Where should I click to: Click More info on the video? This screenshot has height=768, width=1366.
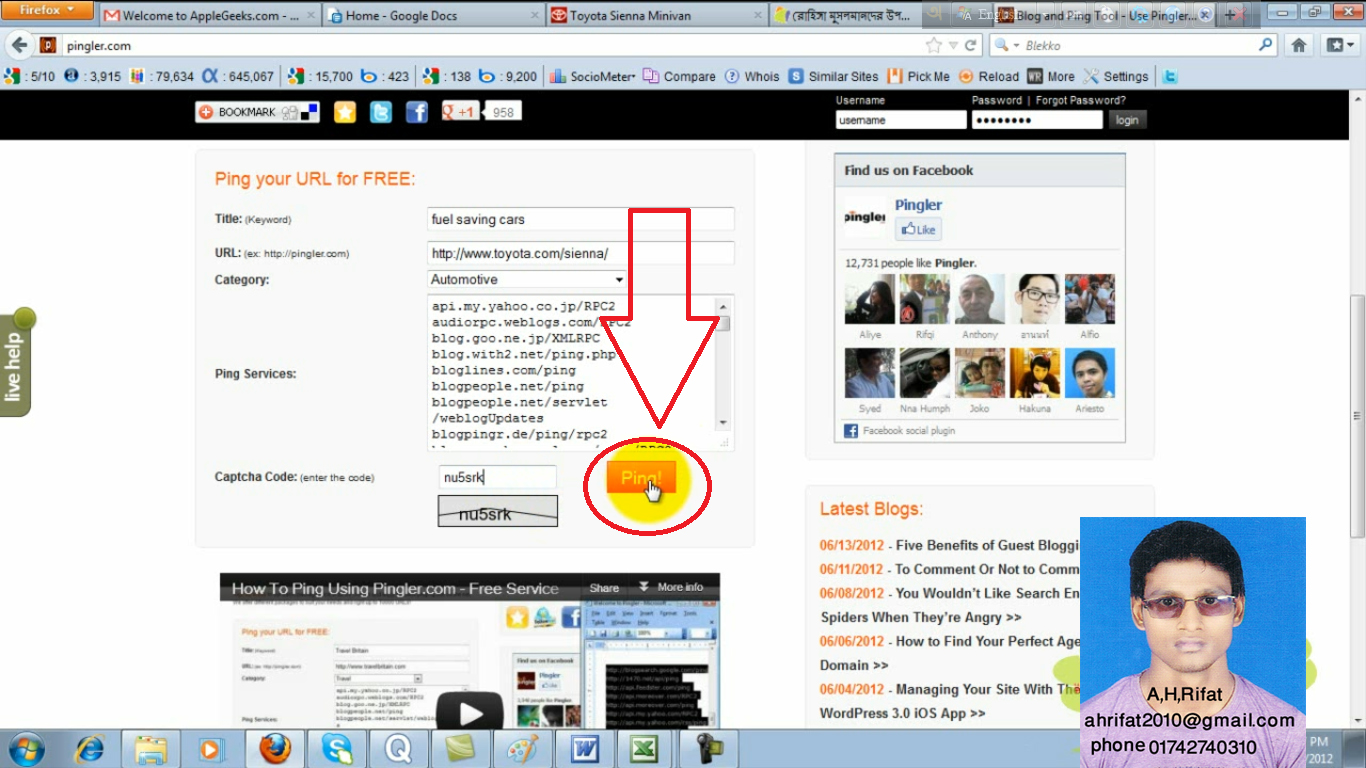tap(671, 587)
